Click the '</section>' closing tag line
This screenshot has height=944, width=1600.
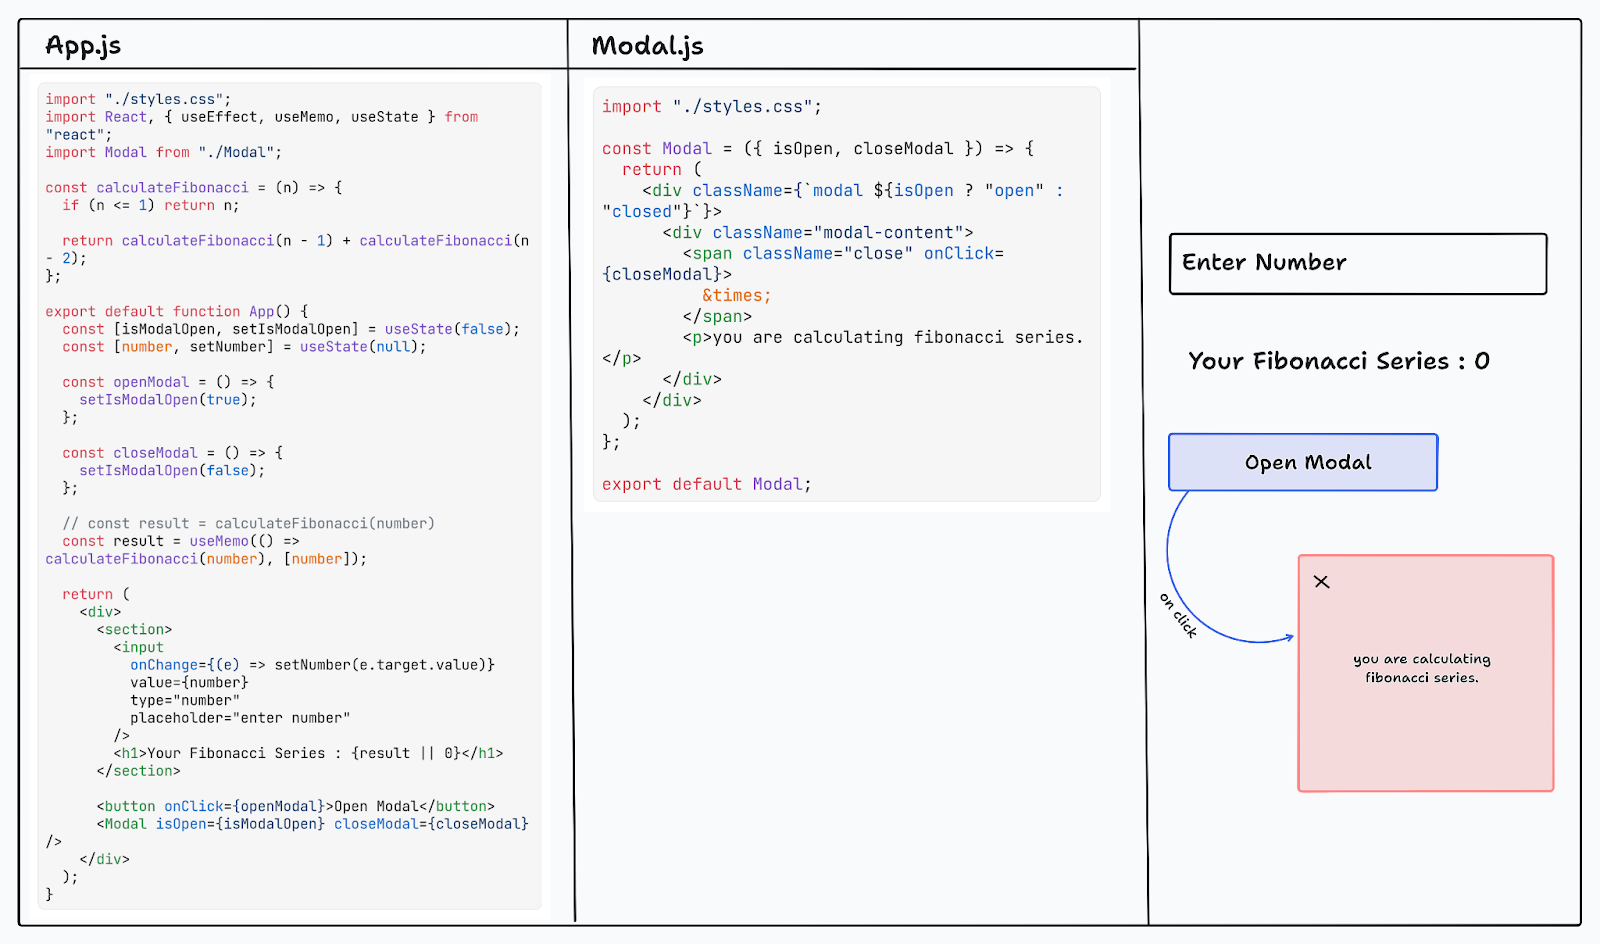[x=138, y=771]
